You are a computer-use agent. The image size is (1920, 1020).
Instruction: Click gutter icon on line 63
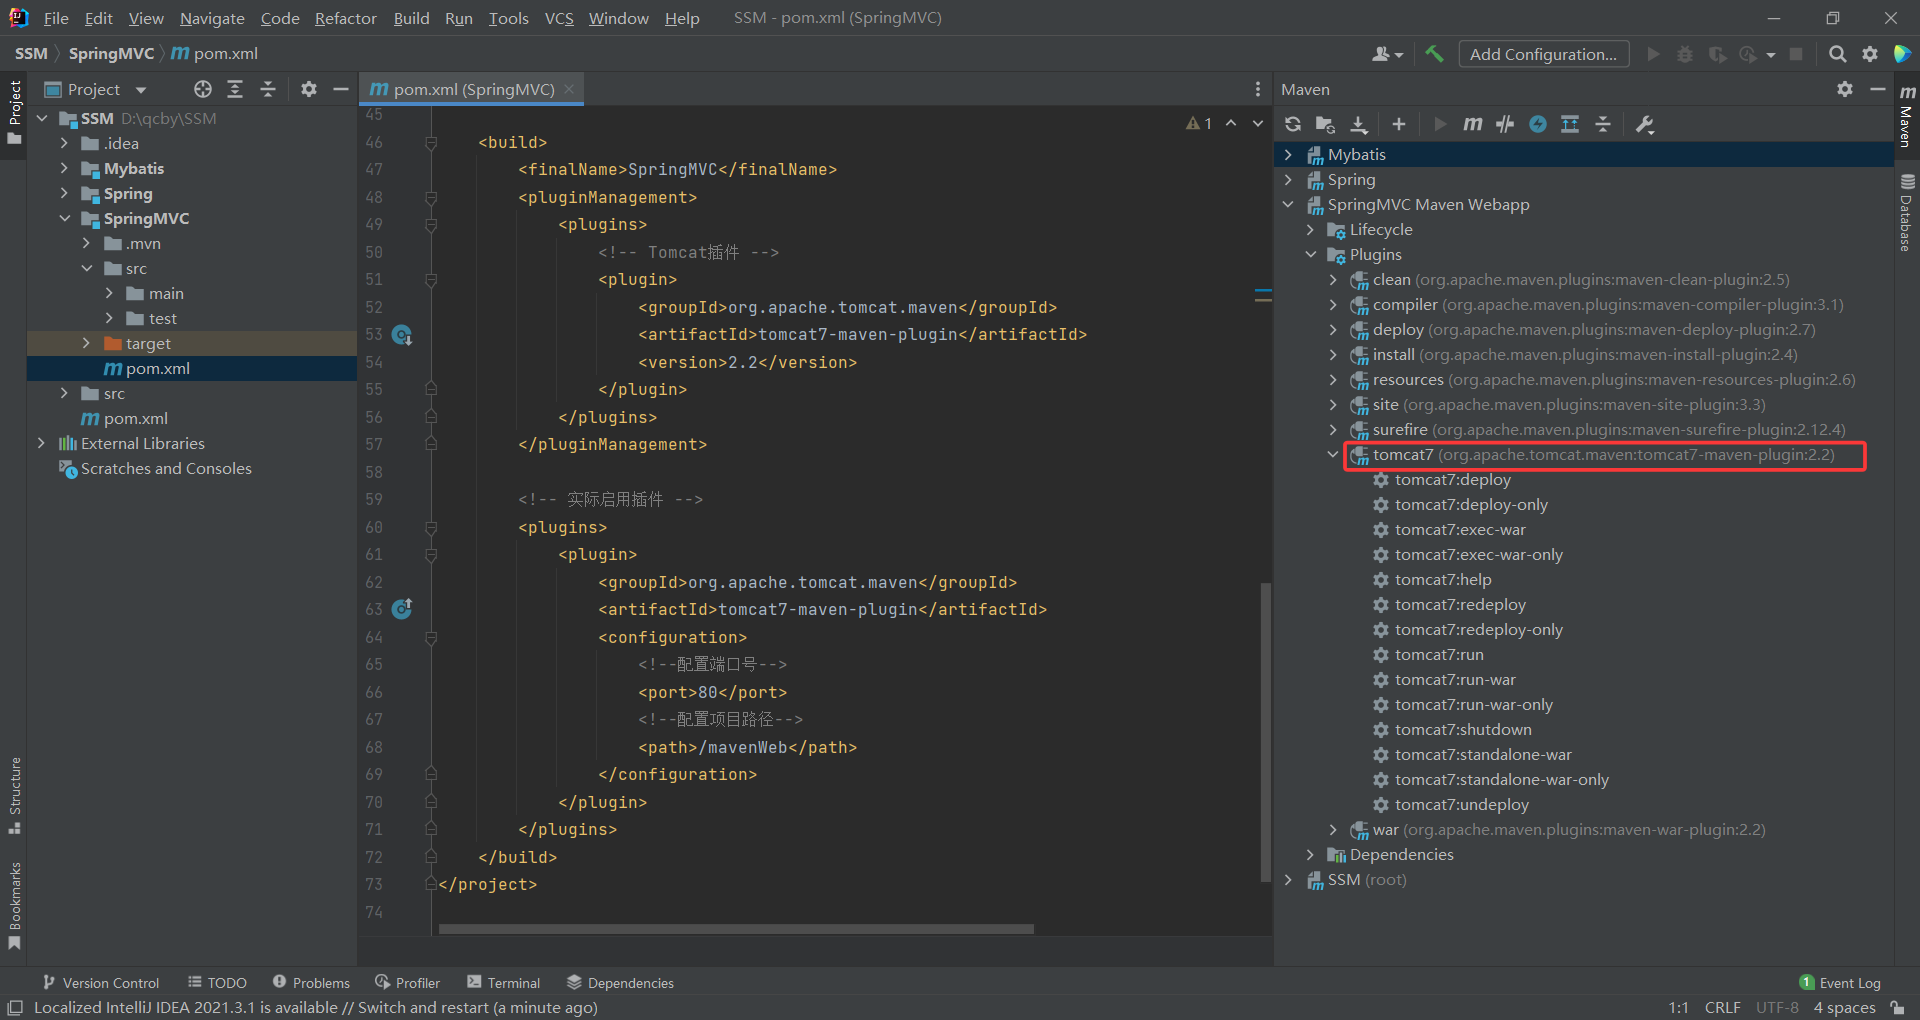402,609
